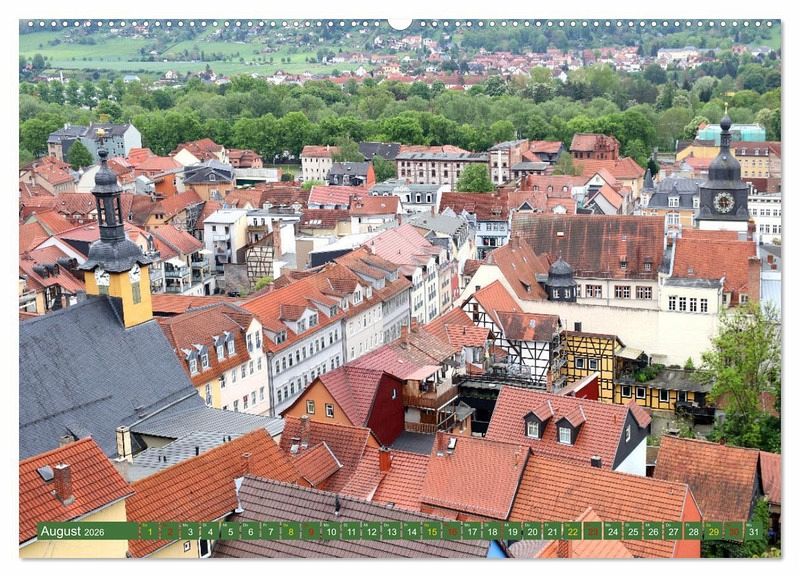Viewport: 800px width, 577px height.
Task: Select date cell 13 in calendar strip
Action: [x=391, y=531]
